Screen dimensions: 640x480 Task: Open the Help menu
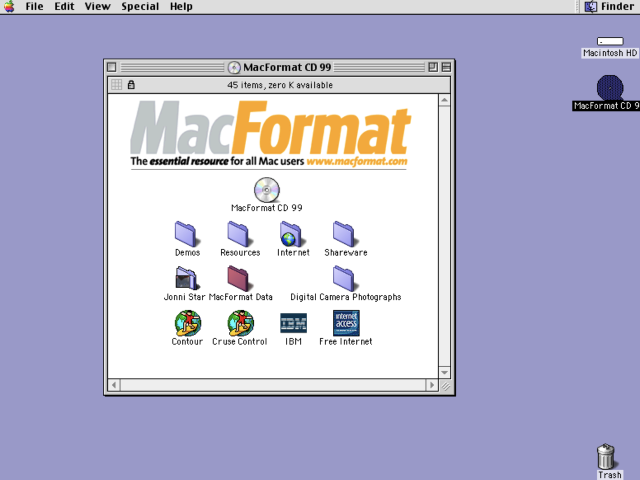181,7
